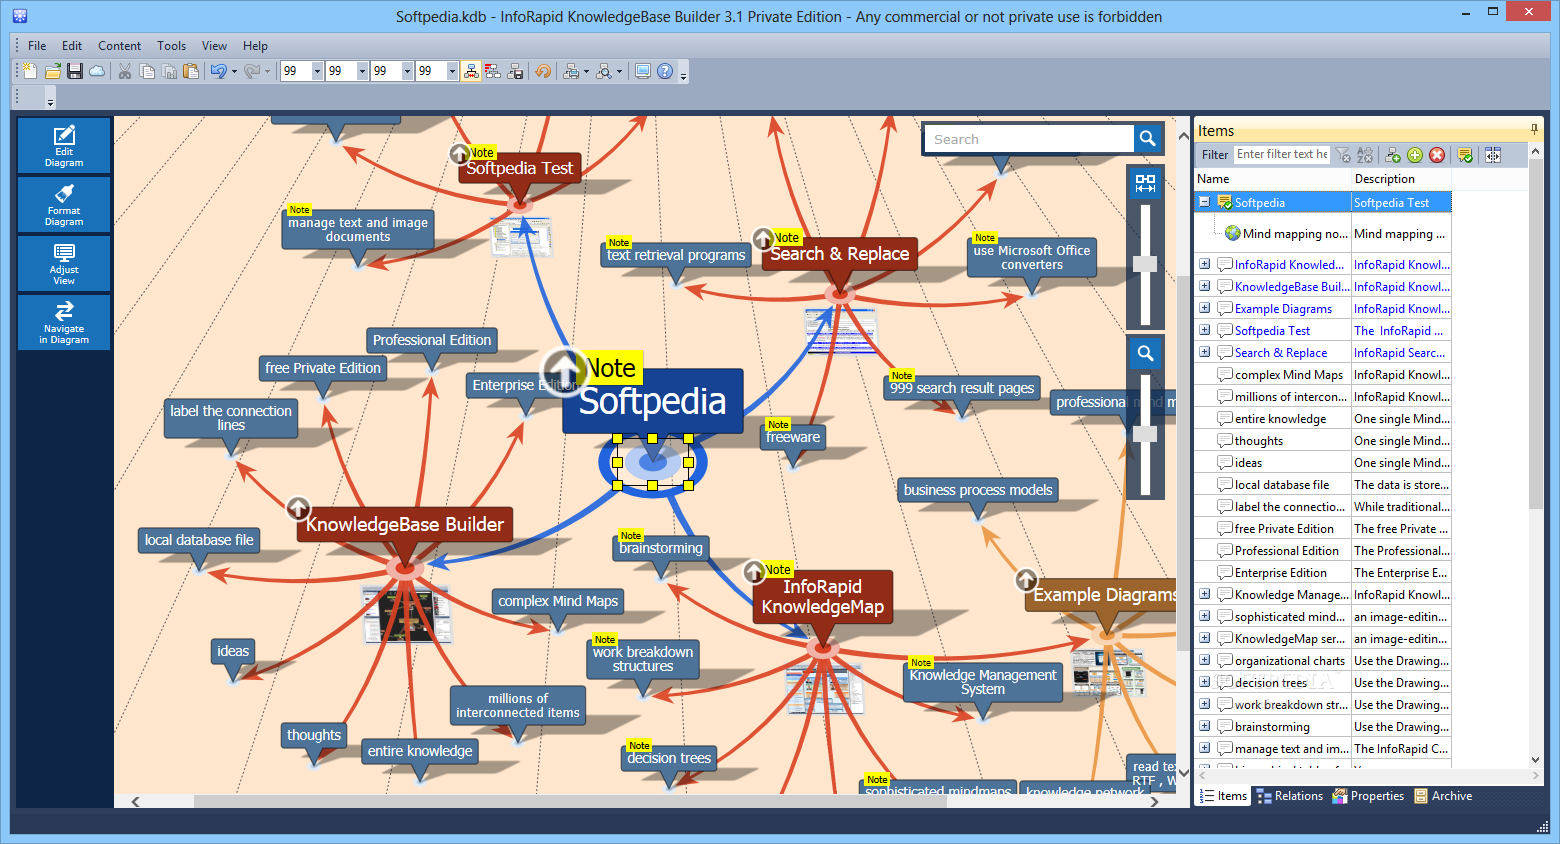Open the Tools menu
Screen dimensions: 1560x844
pyautogui.click(x=171, y=46)
